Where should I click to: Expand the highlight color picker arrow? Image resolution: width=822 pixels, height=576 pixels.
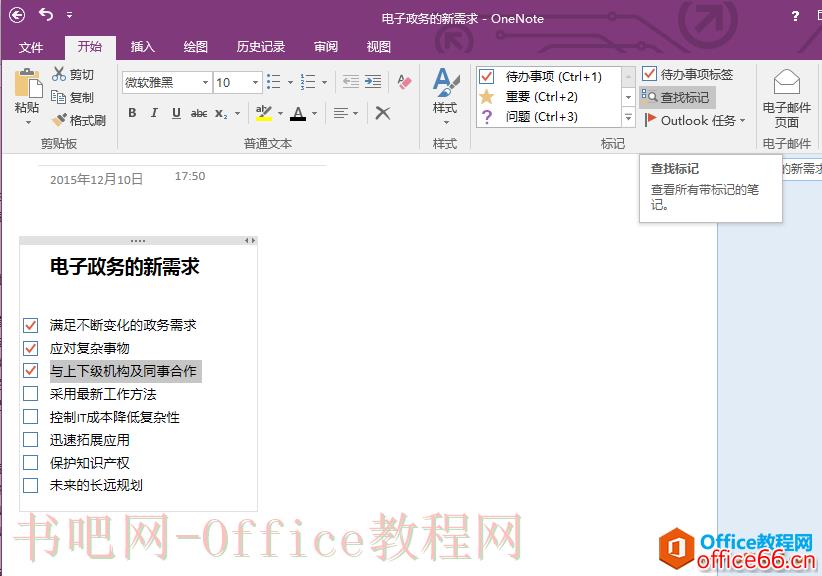tap(280, 113)
